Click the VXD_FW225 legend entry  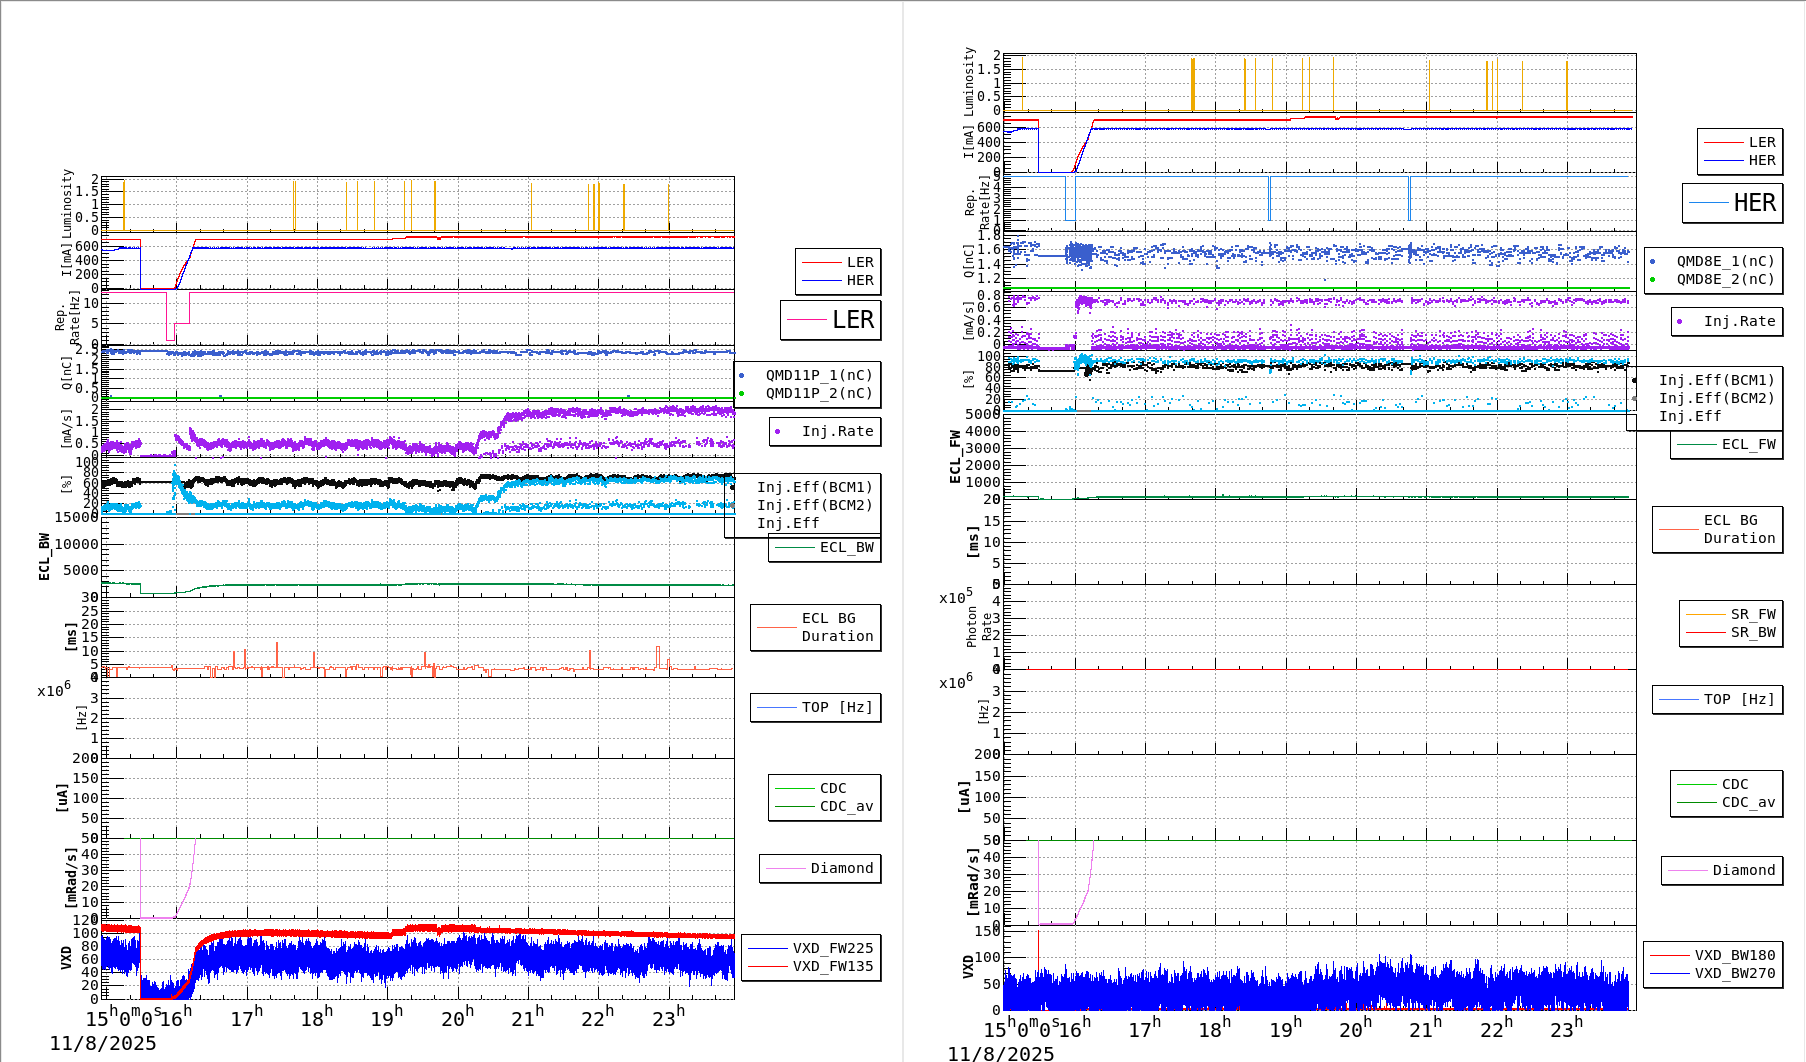pos(832,948)
